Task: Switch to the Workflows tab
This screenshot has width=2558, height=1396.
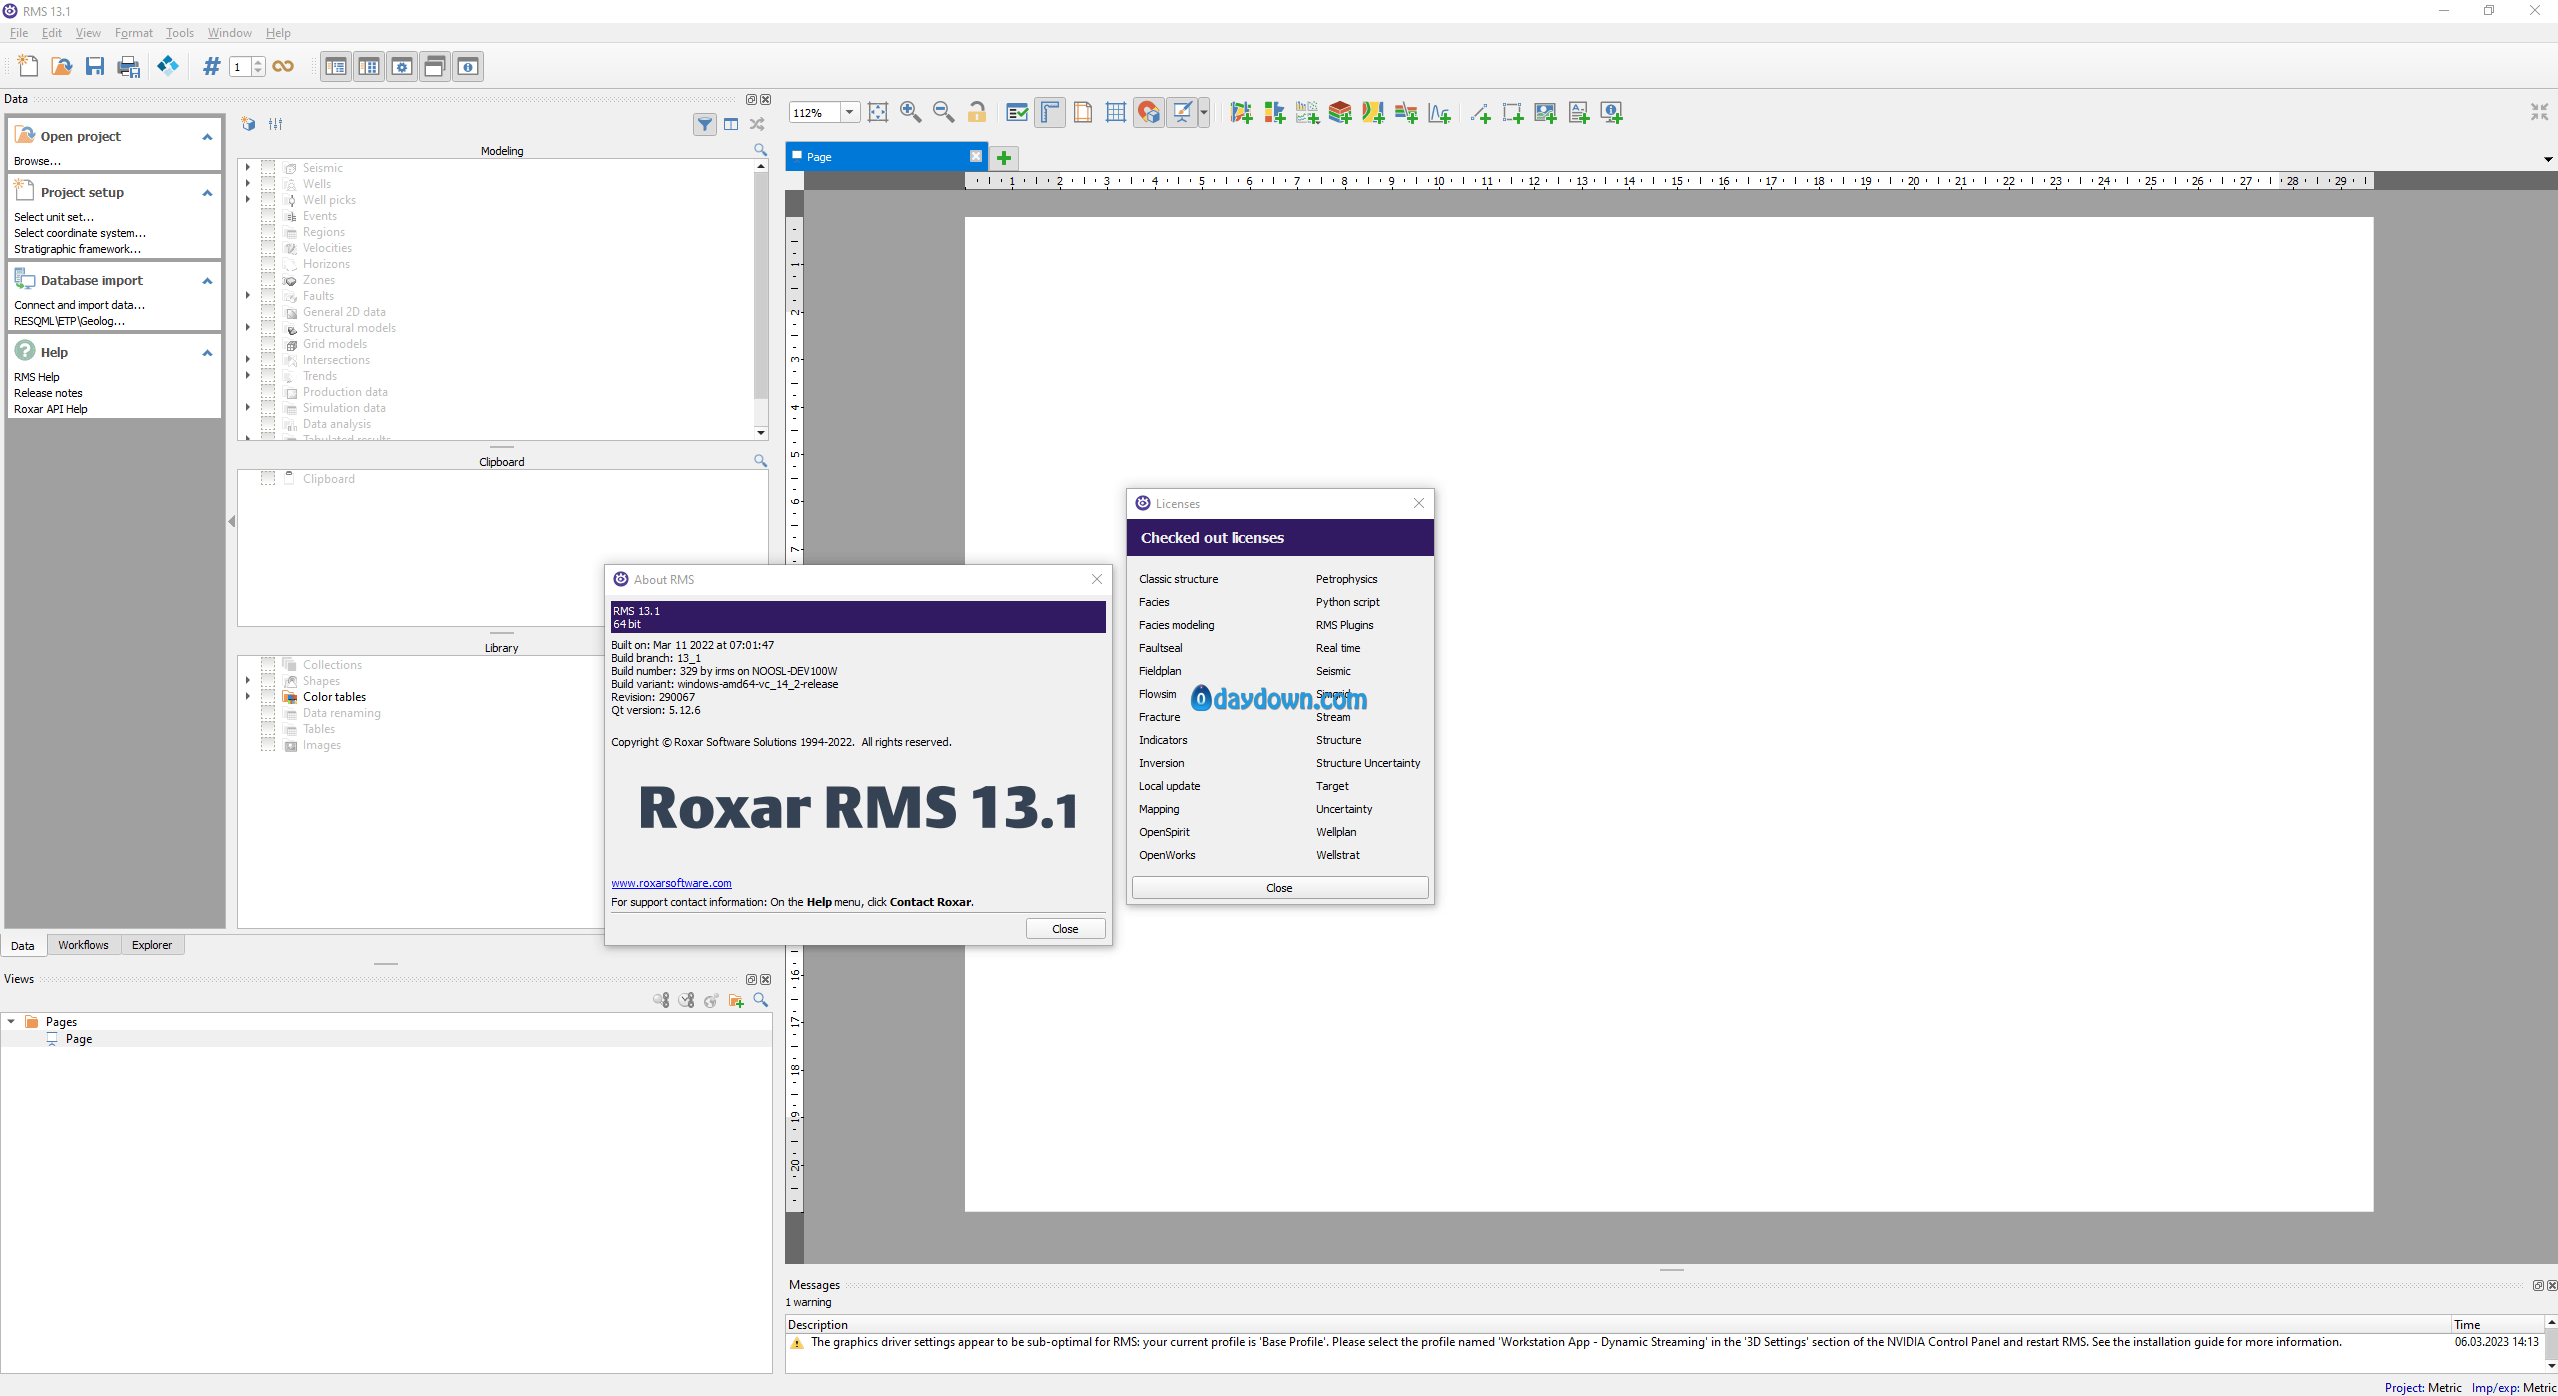Action: click(83, 945)
